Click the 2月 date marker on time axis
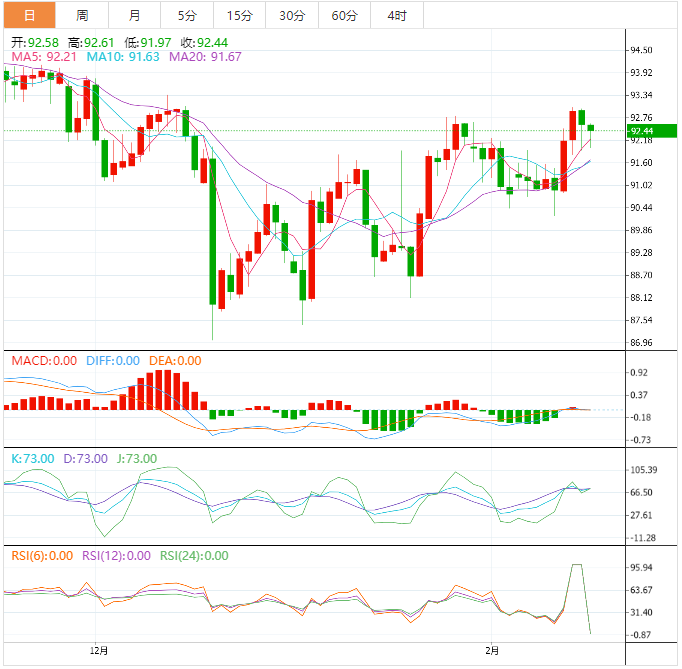This screenshot has height=669, width=682. click(x=489, y=650)
